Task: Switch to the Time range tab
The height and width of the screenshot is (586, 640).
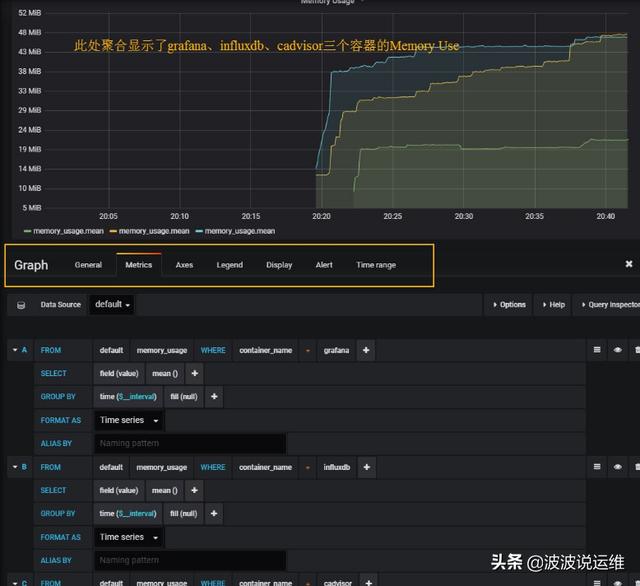Action: 376,265
